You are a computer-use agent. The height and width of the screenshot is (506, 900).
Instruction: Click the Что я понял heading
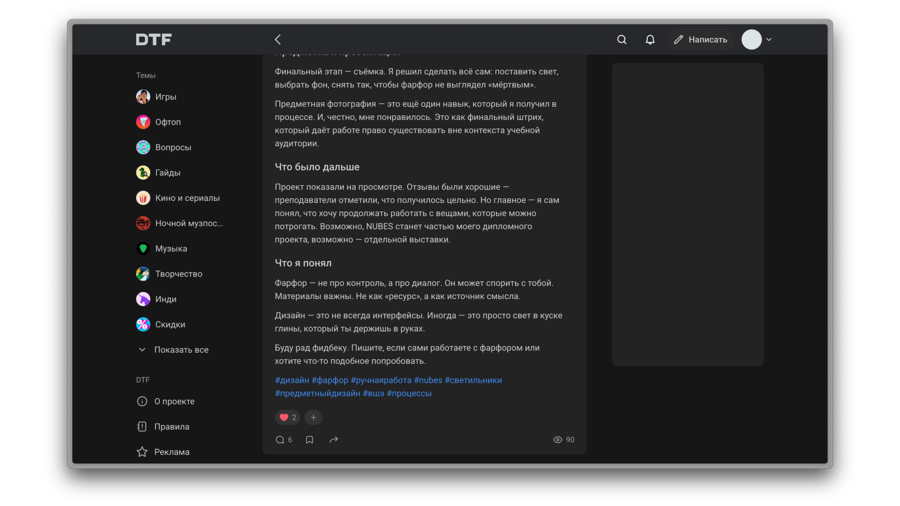point(303,263)
